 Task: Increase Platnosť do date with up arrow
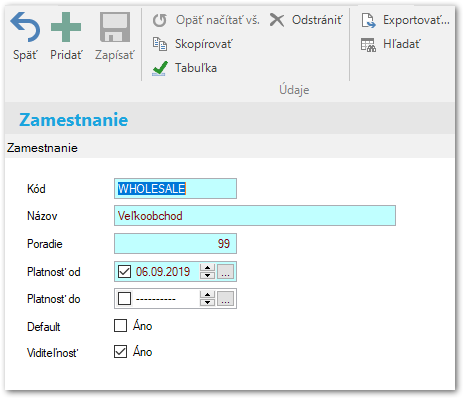click(x=208, y=295)
